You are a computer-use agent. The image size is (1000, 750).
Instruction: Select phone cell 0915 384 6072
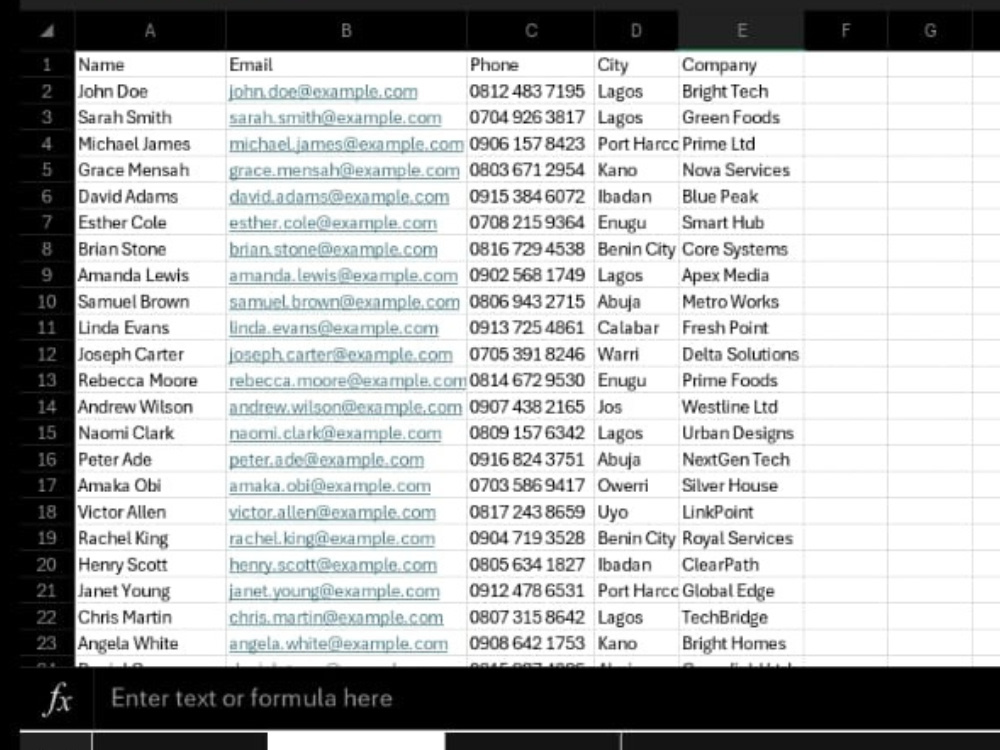[x=531, y=196]
